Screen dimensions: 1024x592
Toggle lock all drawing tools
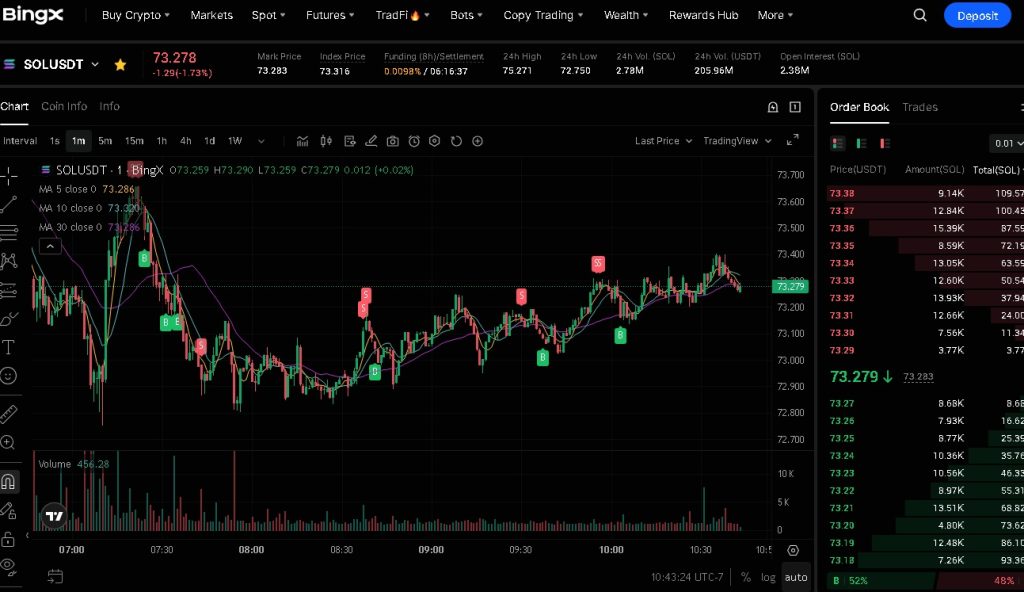coord(8,539)
